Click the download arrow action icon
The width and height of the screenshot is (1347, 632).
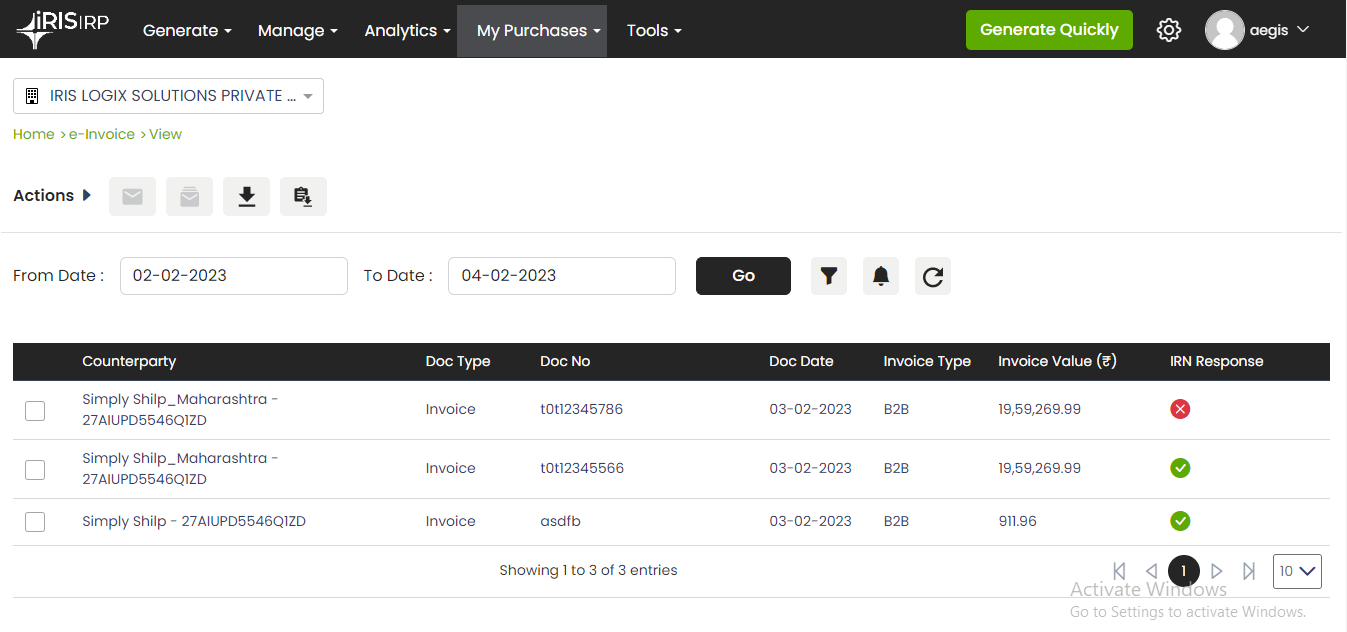(246, 197)
